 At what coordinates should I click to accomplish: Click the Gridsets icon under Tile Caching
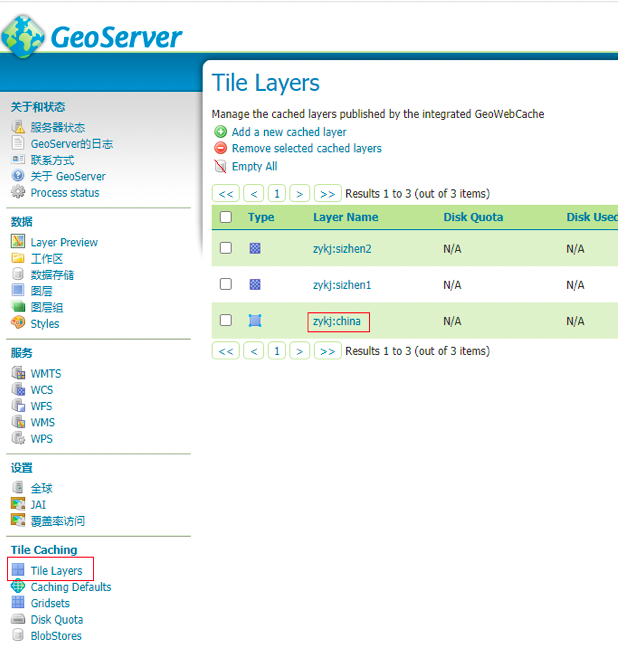pos(18,603)
